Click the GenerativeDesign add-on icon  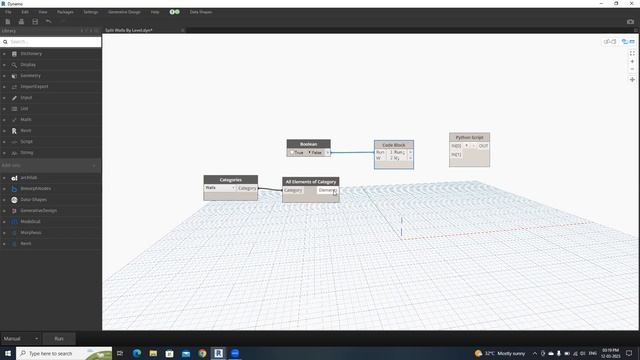coord(14,211)
